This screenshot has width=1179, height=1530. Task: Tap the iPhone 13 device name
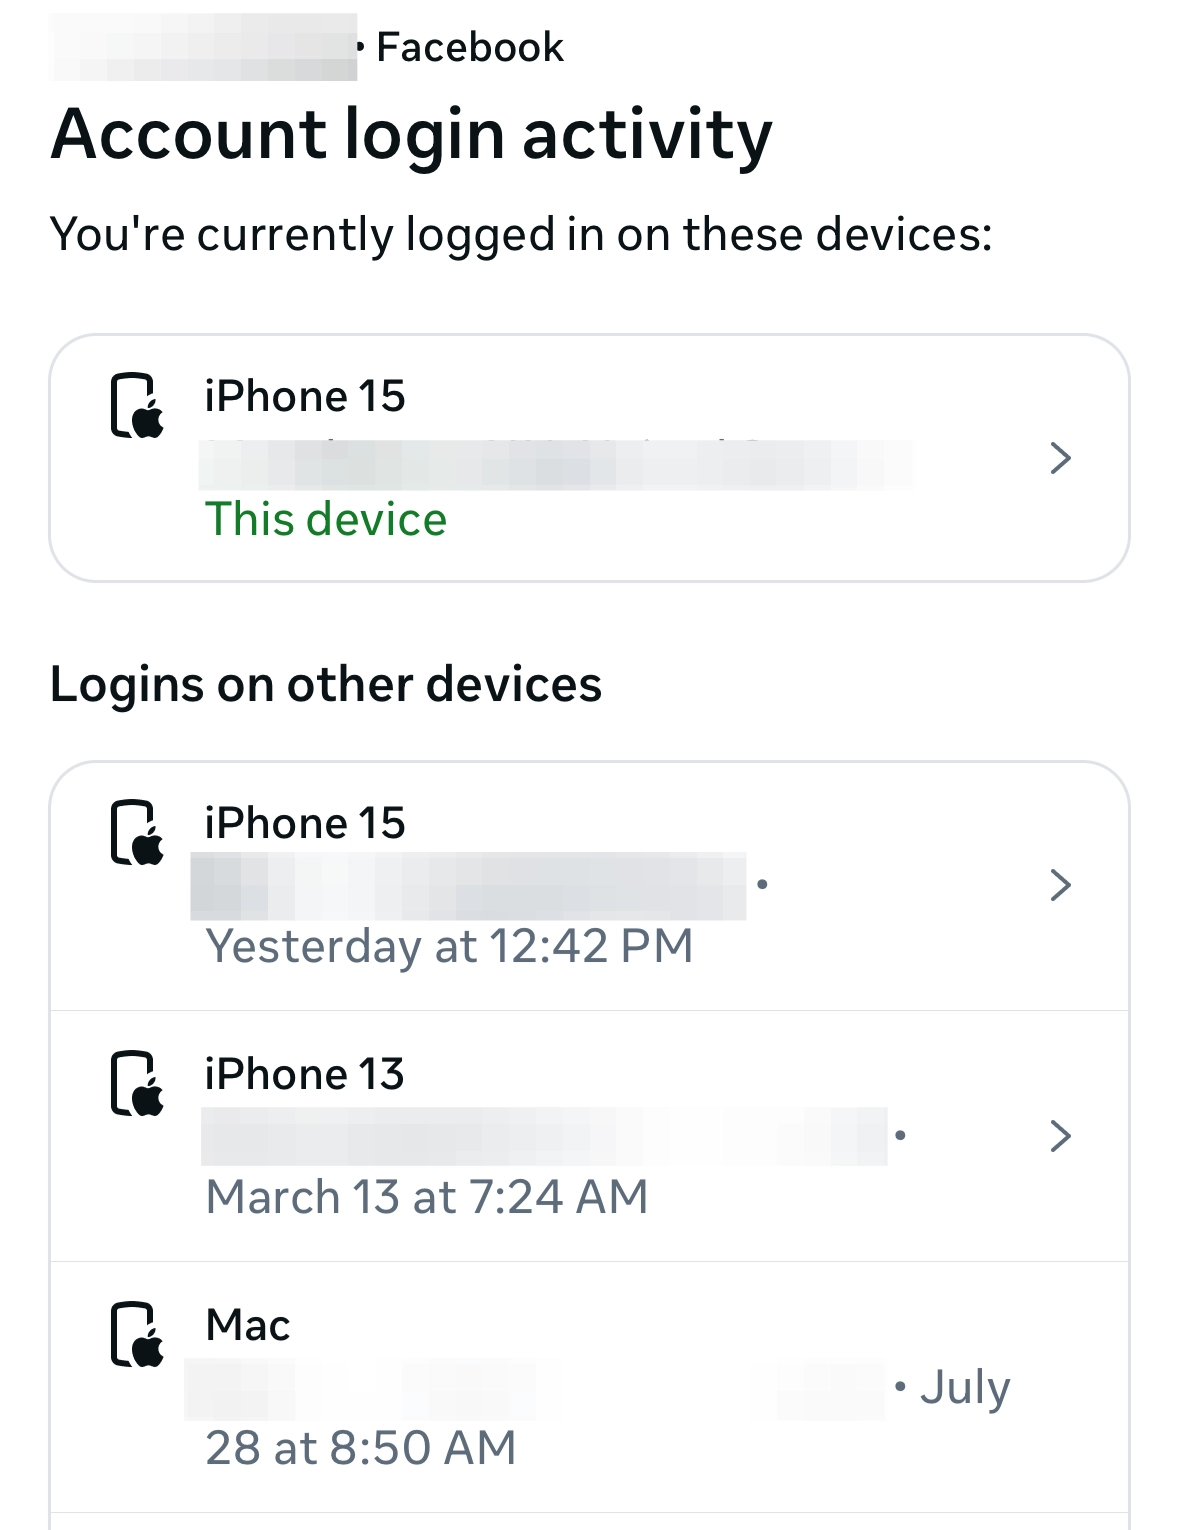(305, 1075)
